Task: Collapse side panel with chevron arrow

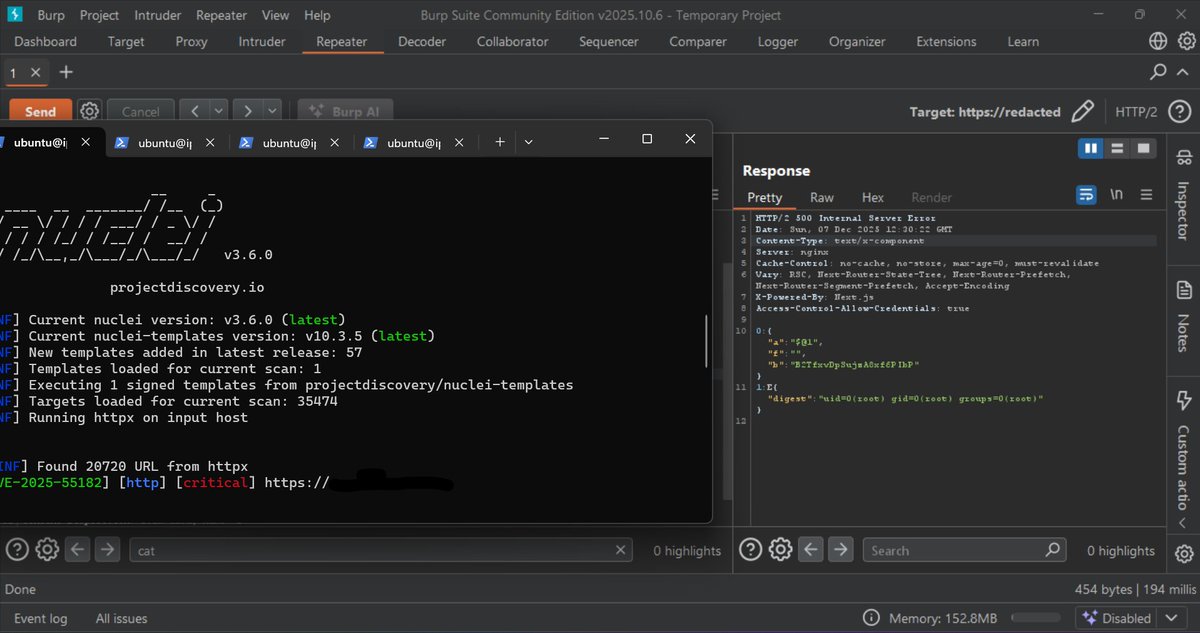Action: (x=1184, y=521)
